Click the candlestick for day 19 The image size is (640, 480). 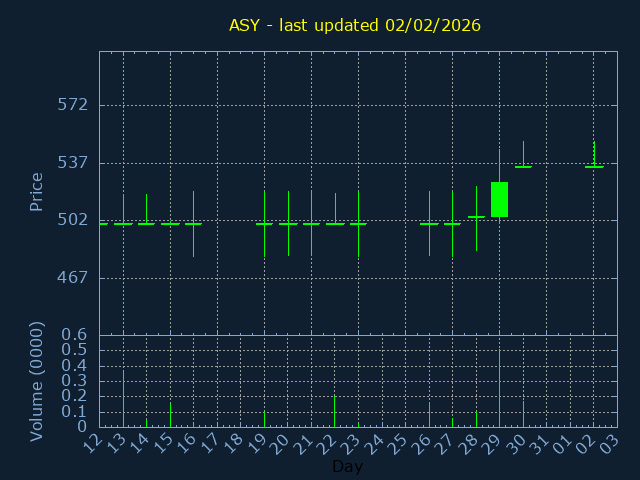[264, 224]
